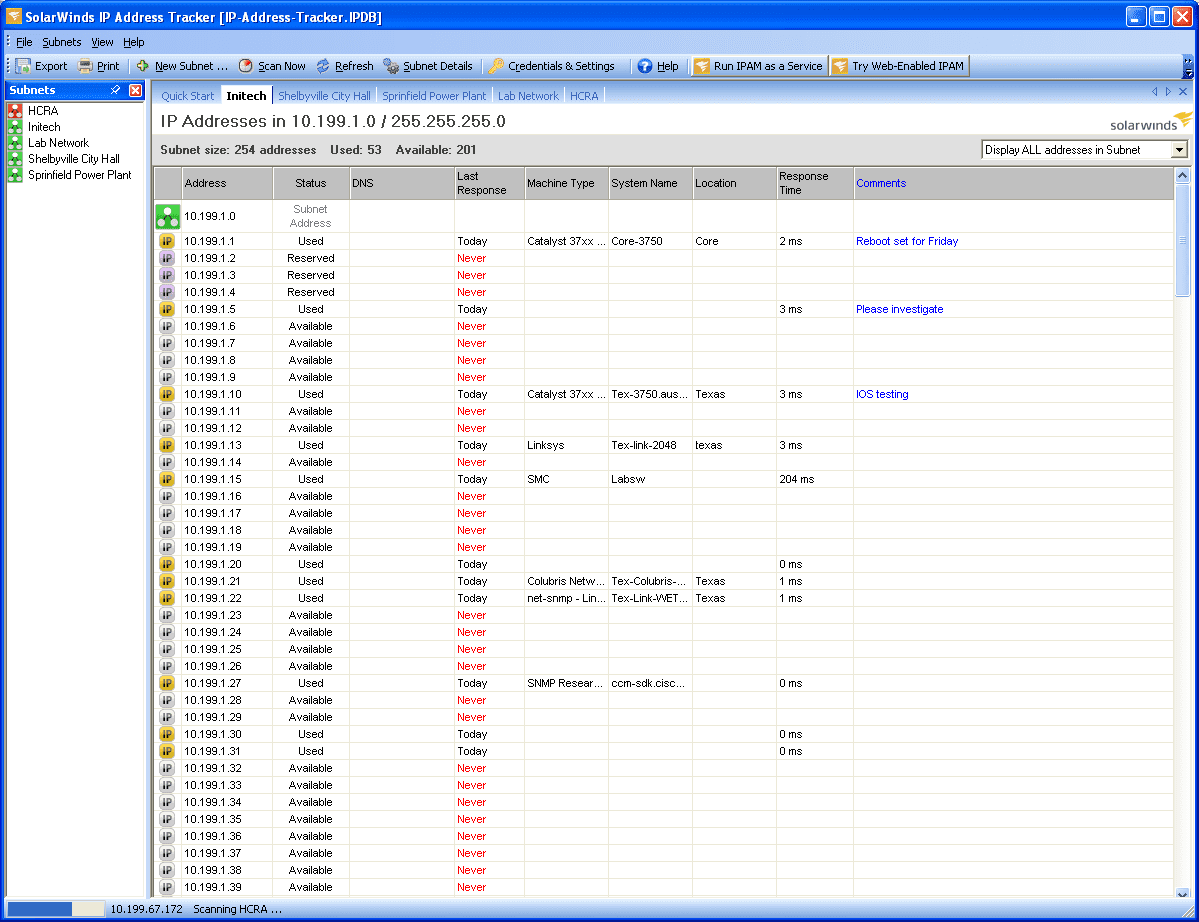The image size is (1199, 922).
Task: Click the reserved IP icon for 10.199.1.2
Action: 167,258
